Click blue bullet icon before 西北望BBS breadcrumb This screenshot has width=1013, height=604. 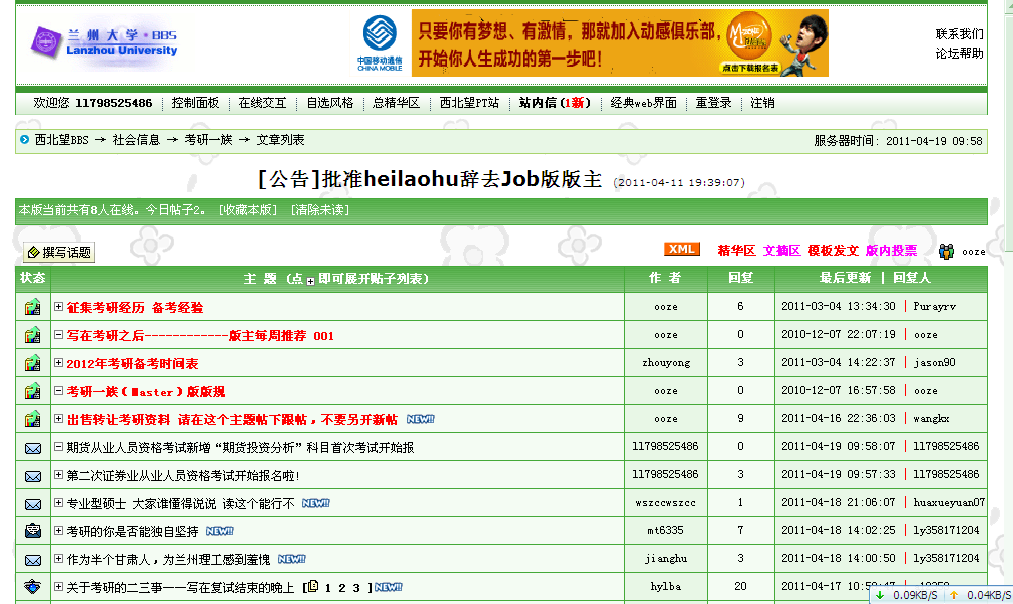click(x=25, y=140)
